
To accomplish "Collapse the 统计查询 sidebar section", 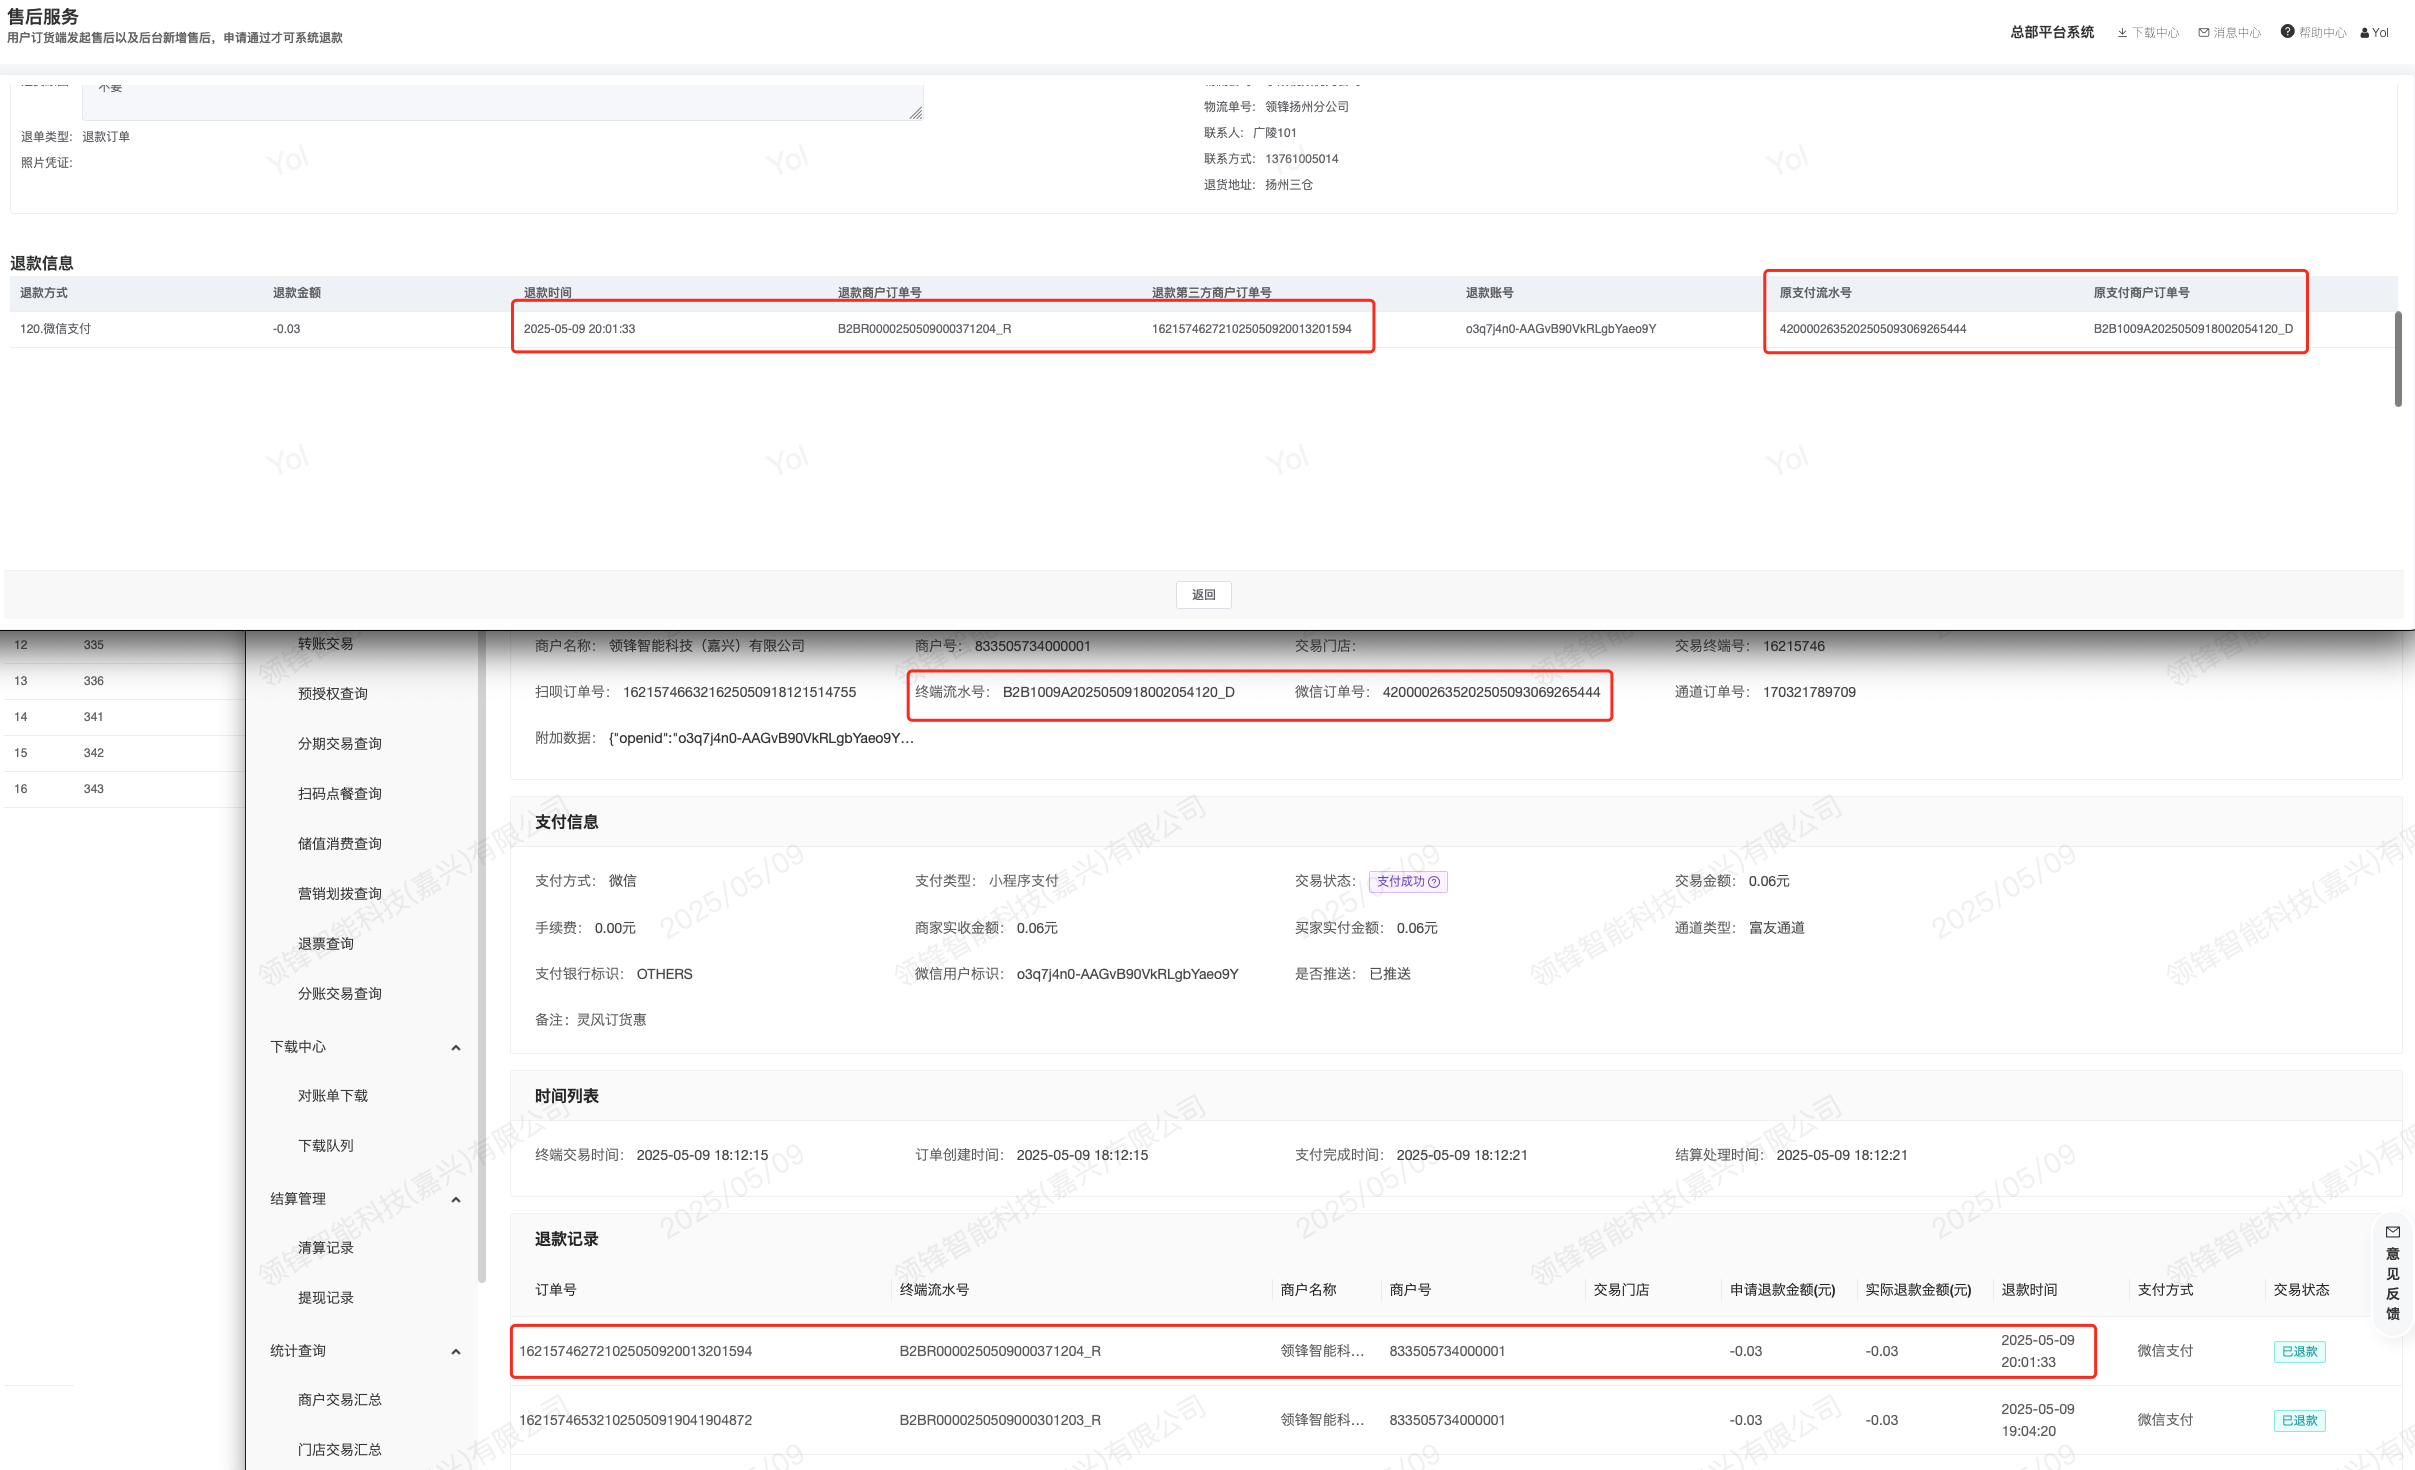I will click(456, 1352).
